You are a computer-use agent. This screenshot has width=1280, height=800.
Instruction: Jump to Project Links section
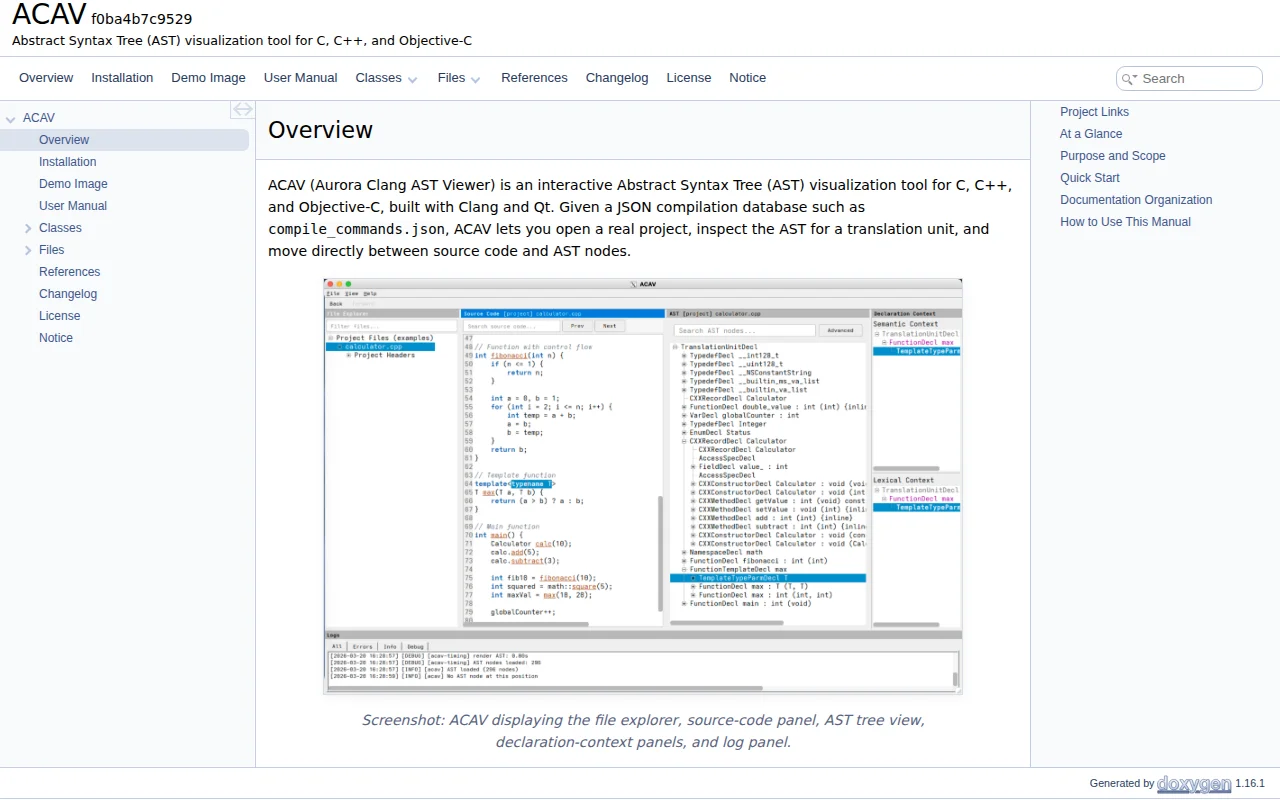(1094, 112)
